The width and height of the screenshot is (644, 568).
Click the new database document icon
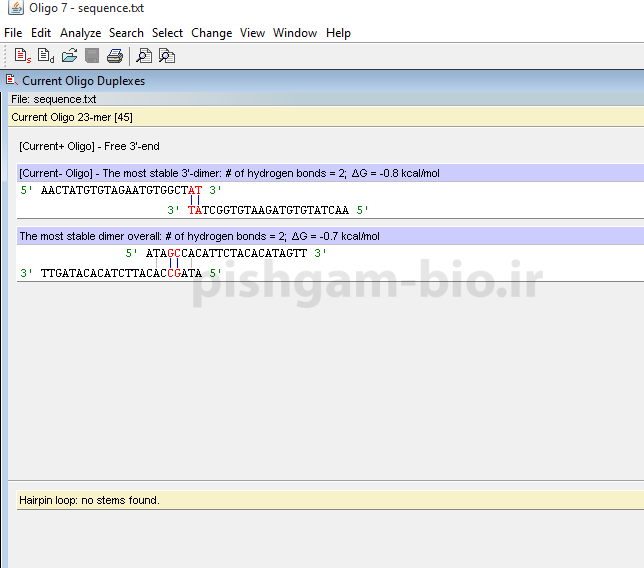[x=45, y=56]
